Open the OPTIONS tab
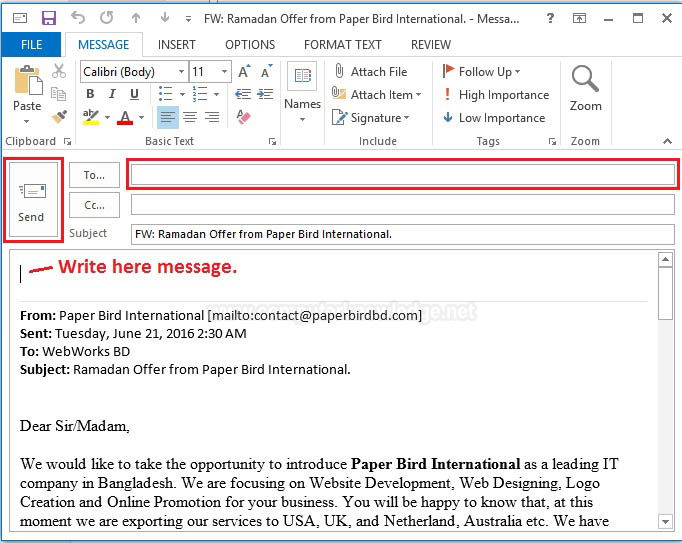The width and height of the screenshot is (682, 543). (250, 45)
